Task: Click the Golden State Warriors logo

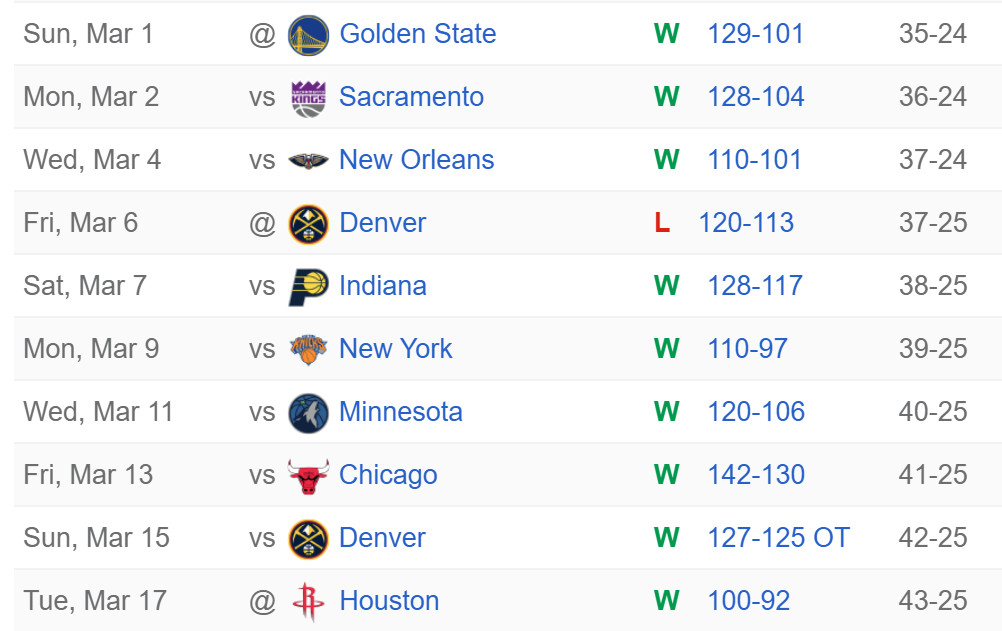Action: [x=308, y=35]
